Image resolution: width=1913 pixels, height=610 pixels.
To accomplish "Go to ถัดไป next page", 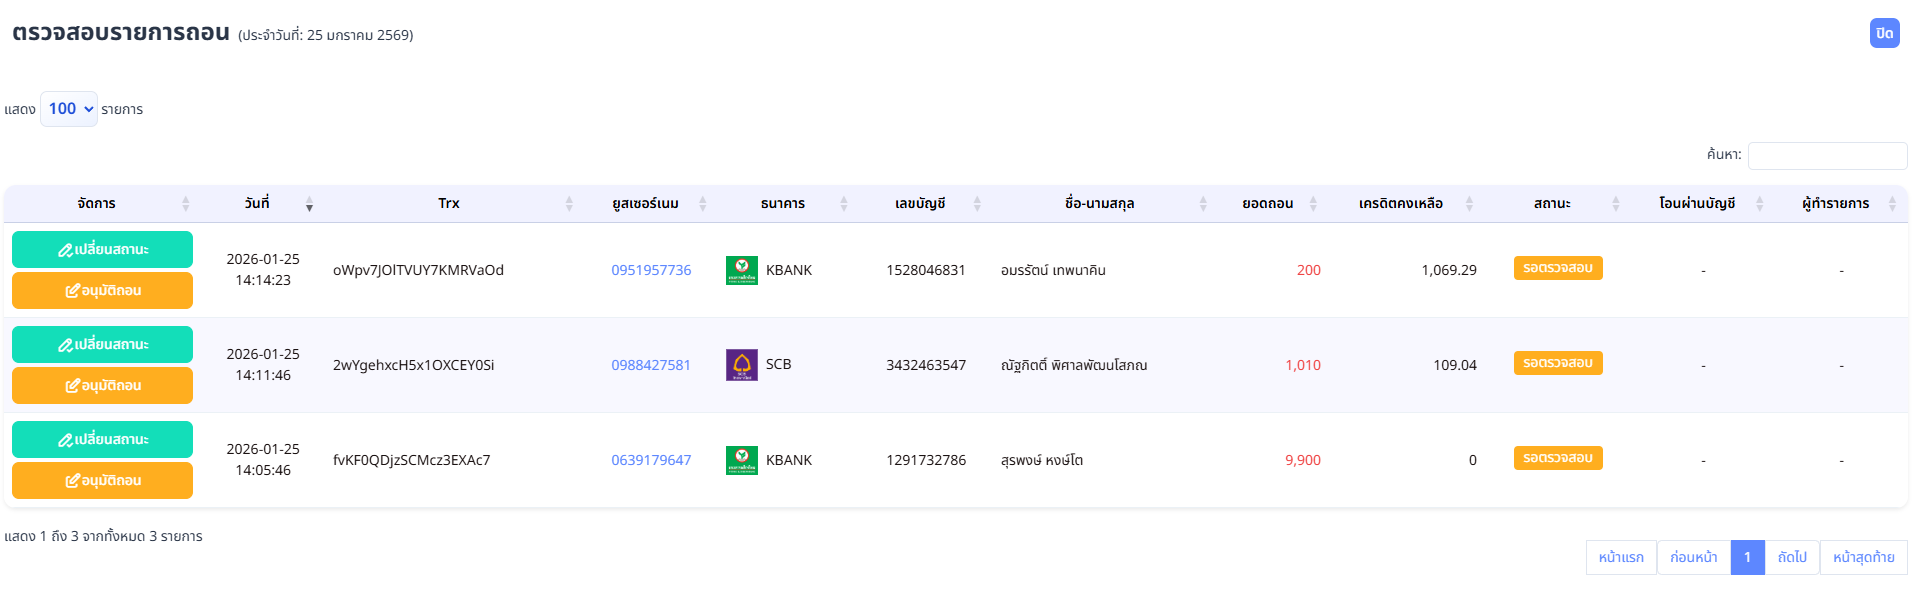I will (x=1792, y=557).
